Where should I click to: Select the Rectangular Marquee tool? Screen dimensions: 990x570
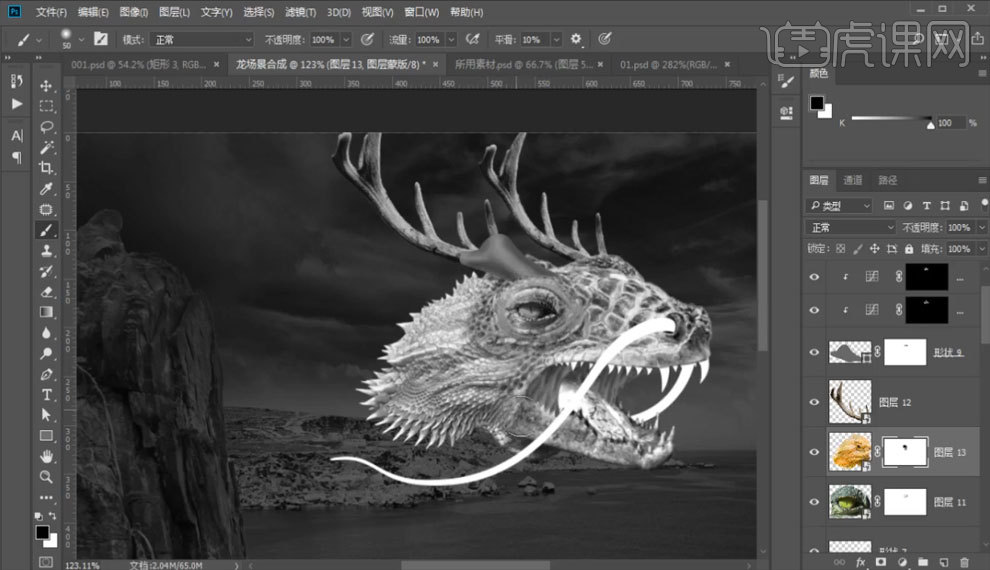[46, 106]
